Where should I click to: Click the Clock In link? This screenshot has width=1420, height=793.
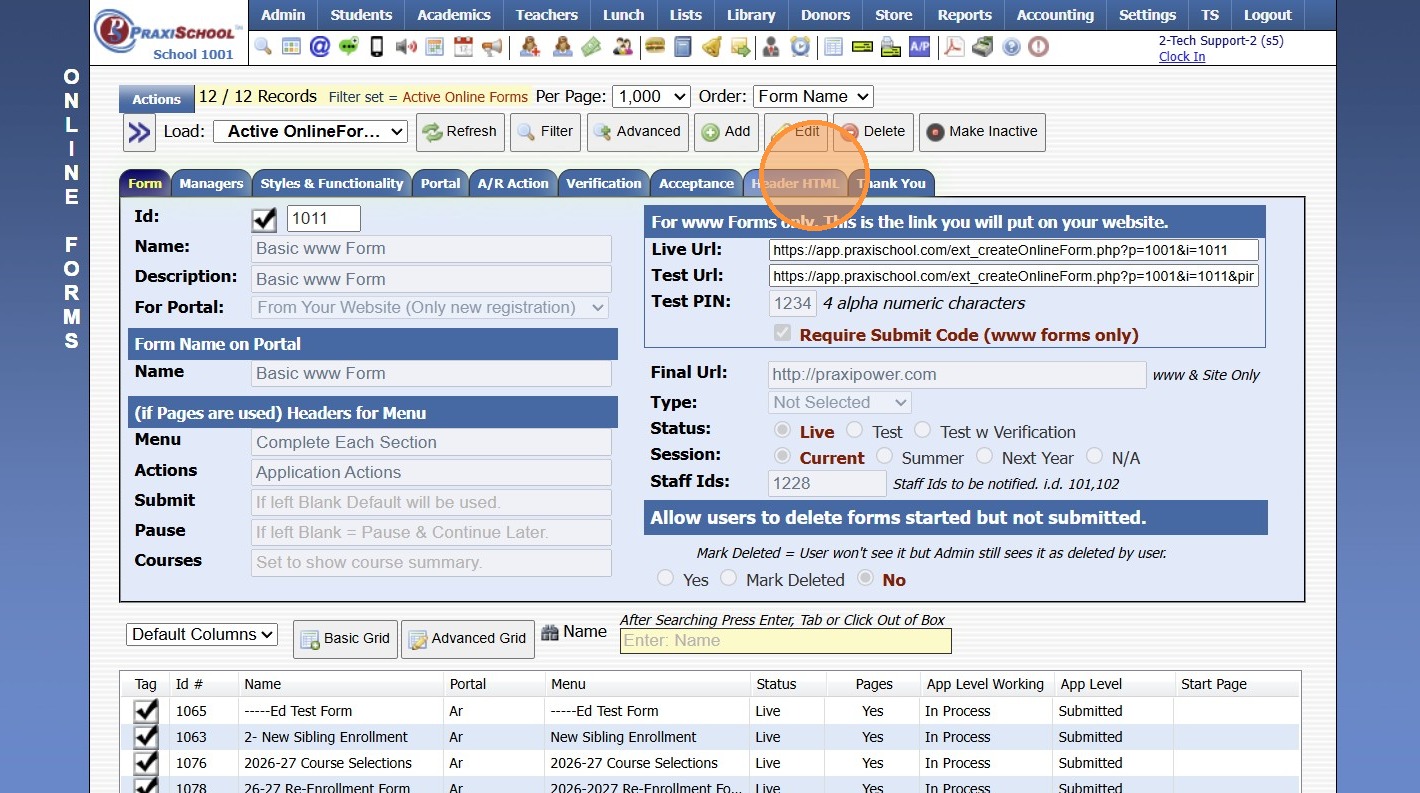click(1182, 57)
